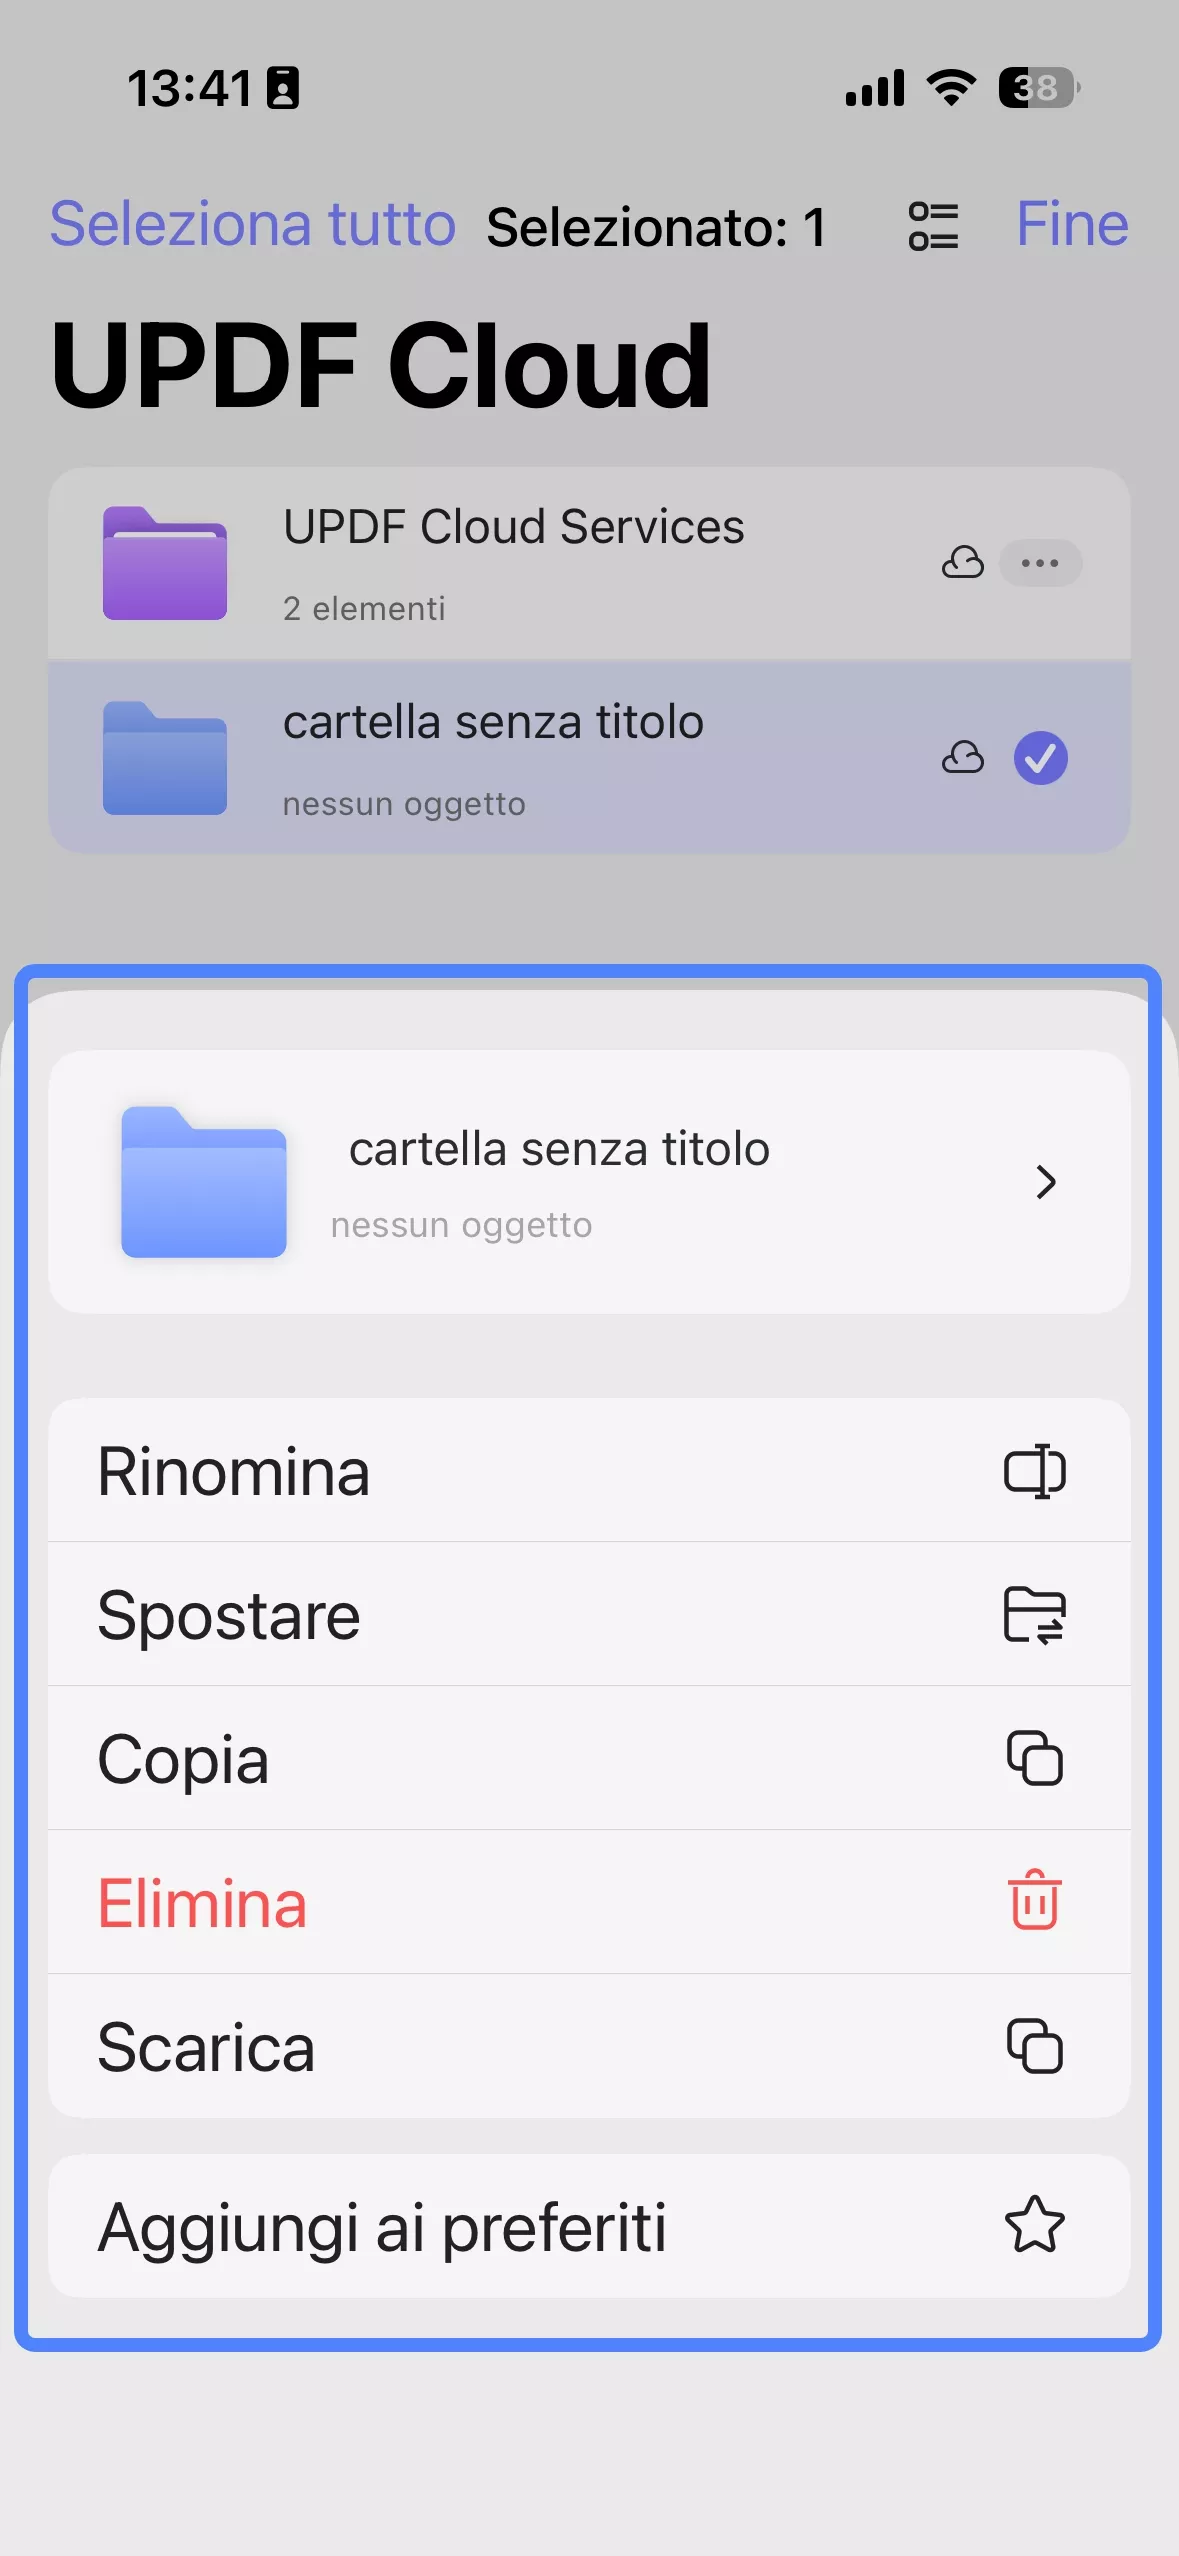Switch view using the list layout icon
Image resolution: width=1179 pixels, height=2556 pixels.
click(x=933, y=226)
